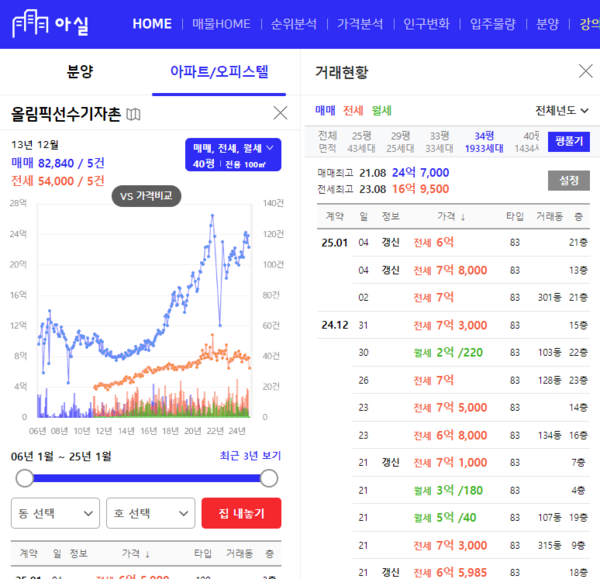Viewport: 600px width, 579px height.
Task: Open 매물HOME menu
Action: coord(221,24)
